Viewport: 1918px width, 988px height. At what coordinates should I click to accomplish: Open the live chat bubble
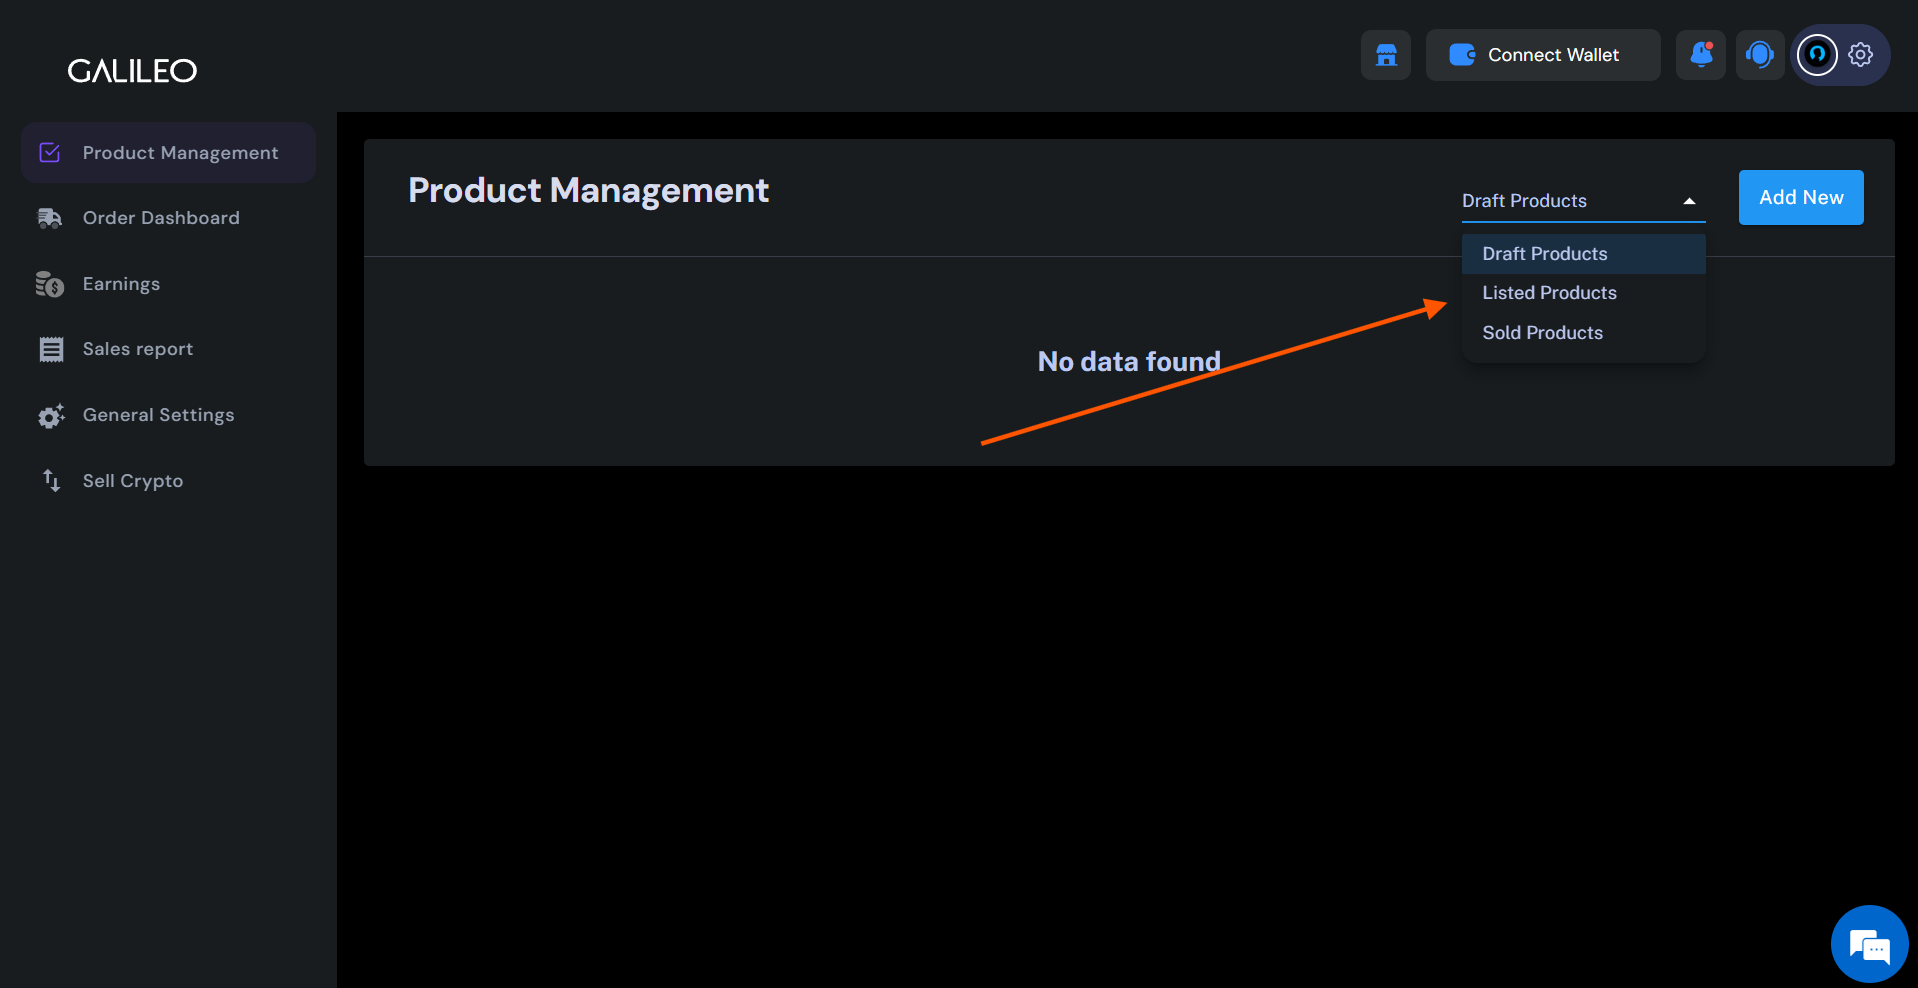[x=1869, y=944]
